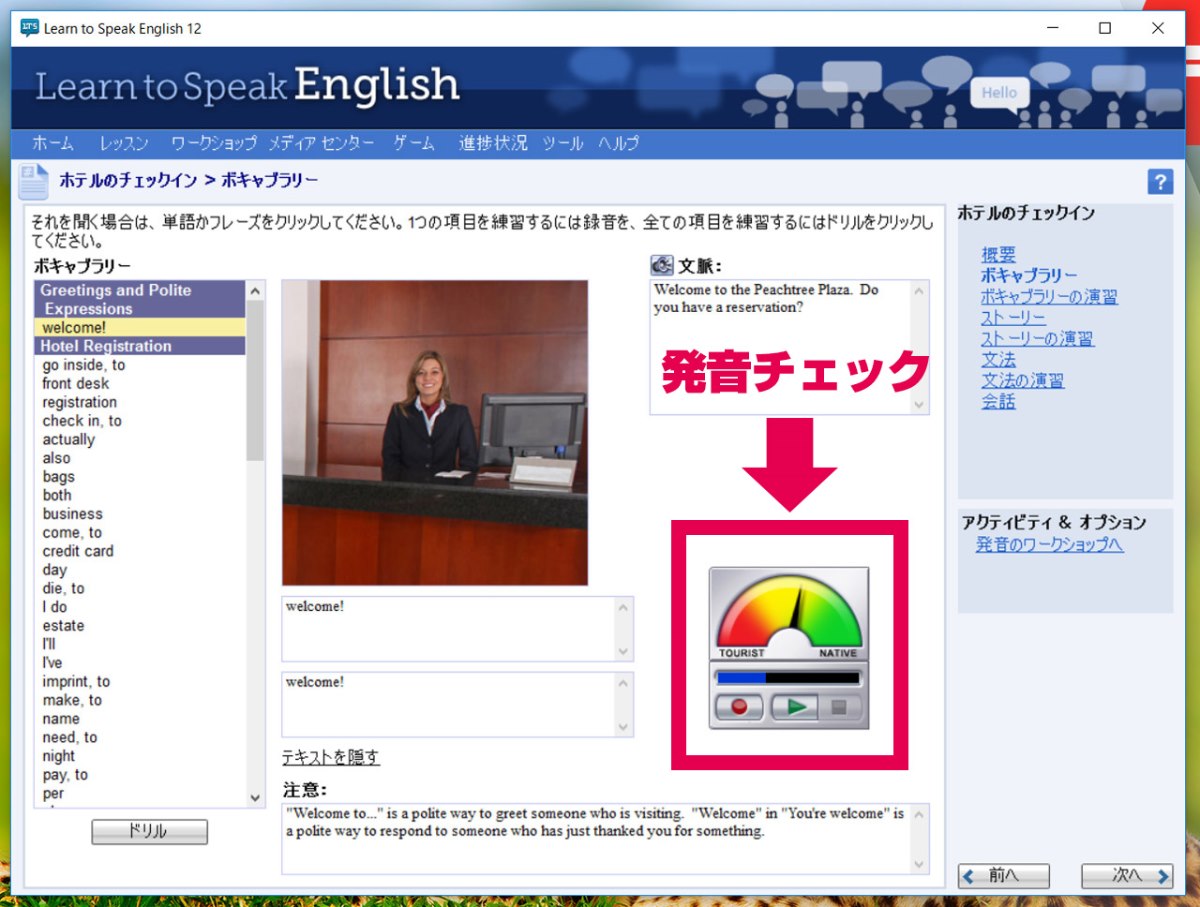Open the ツール menu
Viewport: 1200px width, 907px height.
[x=562, y=143]
